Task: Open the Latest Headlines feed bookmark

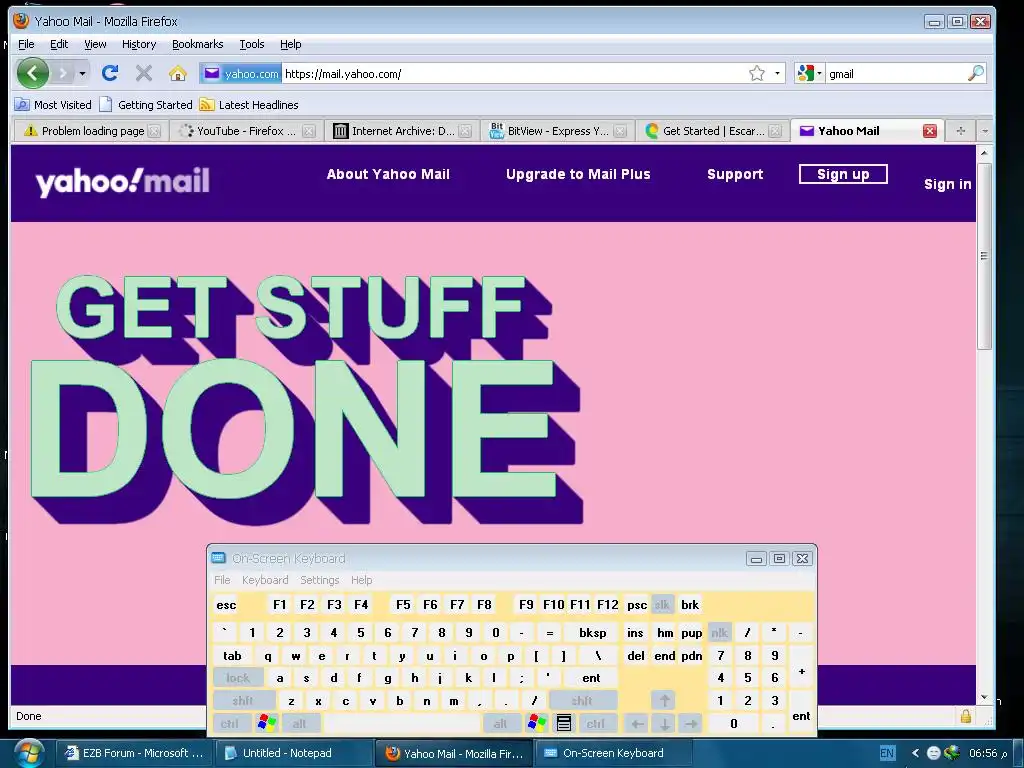Action: (x=249, y=104)
